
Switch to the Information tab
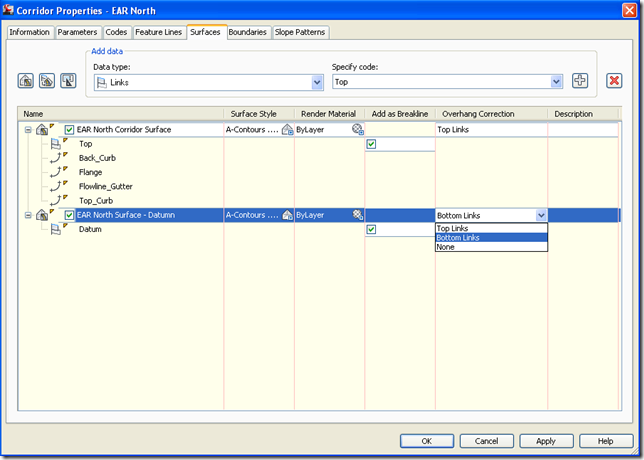click(30, 32)
